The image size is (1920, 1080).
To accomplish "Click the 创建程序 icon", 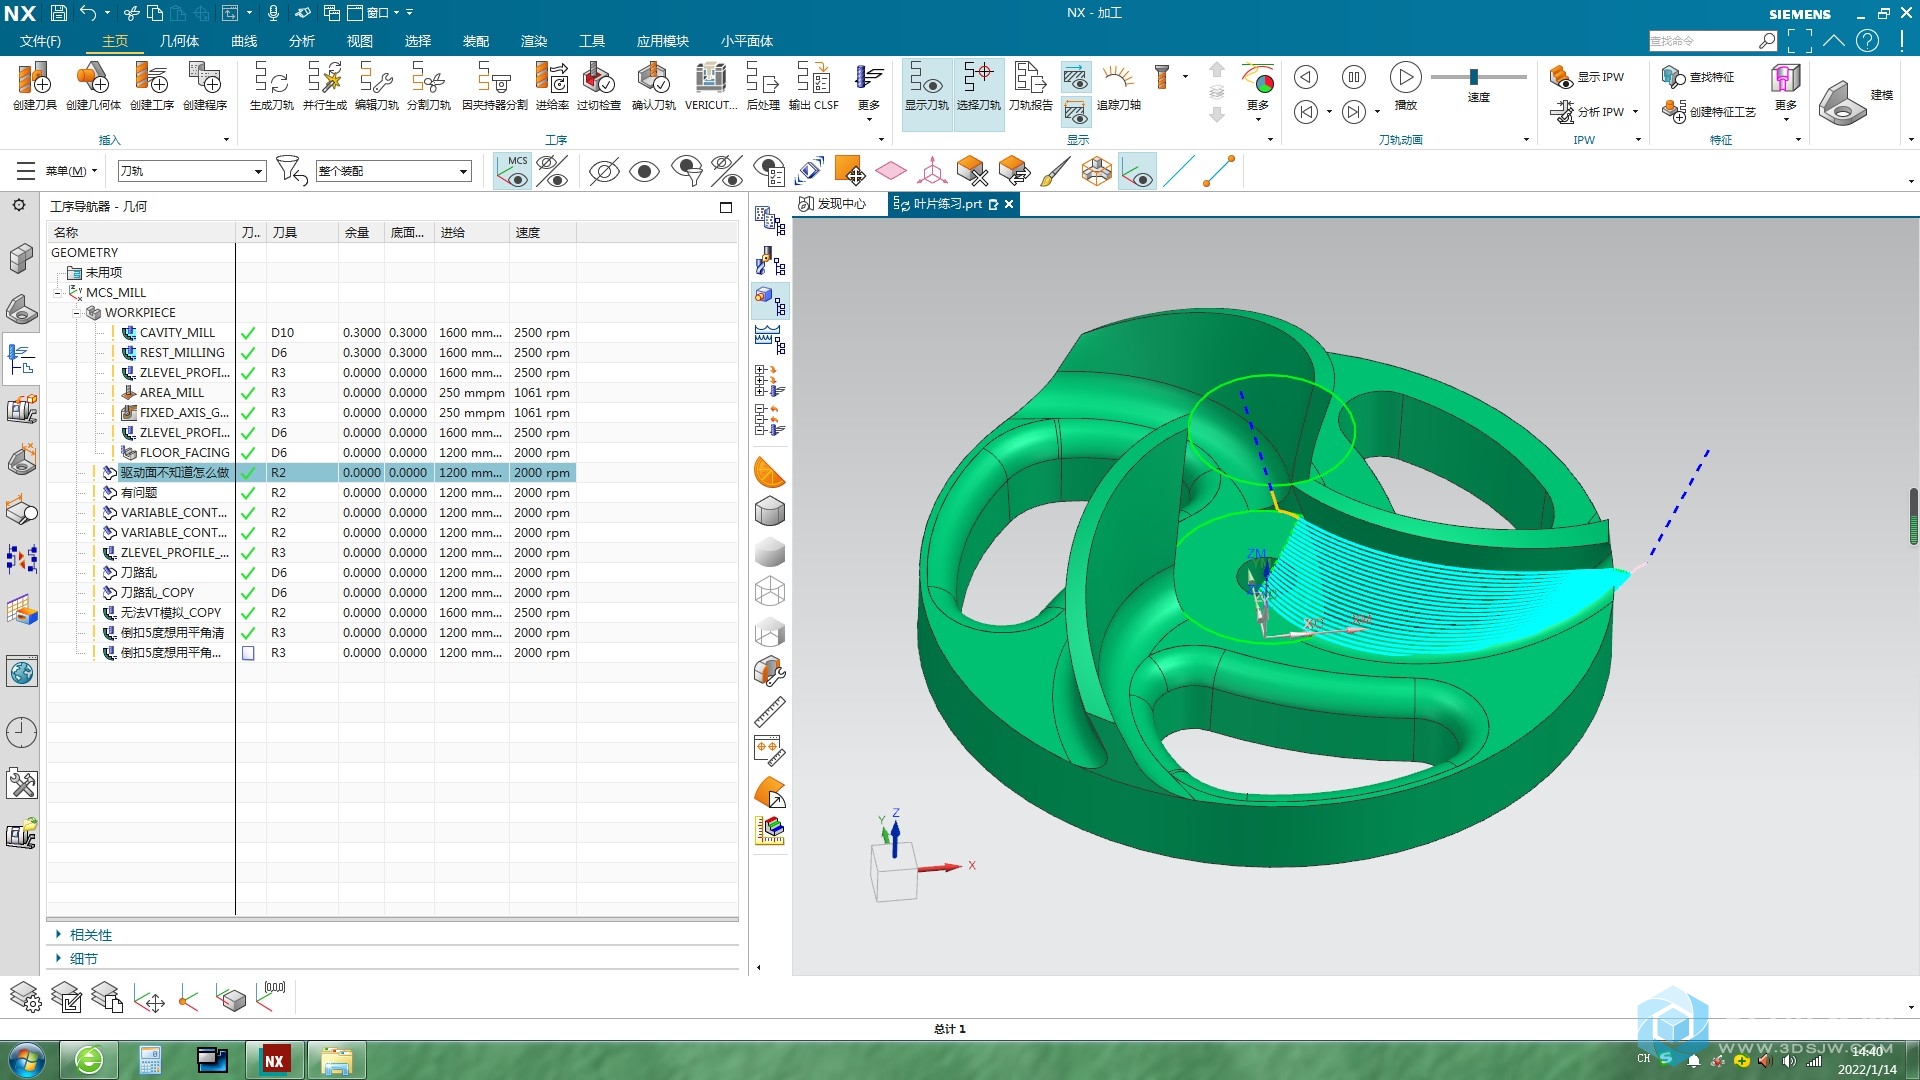I will [205, 85].
